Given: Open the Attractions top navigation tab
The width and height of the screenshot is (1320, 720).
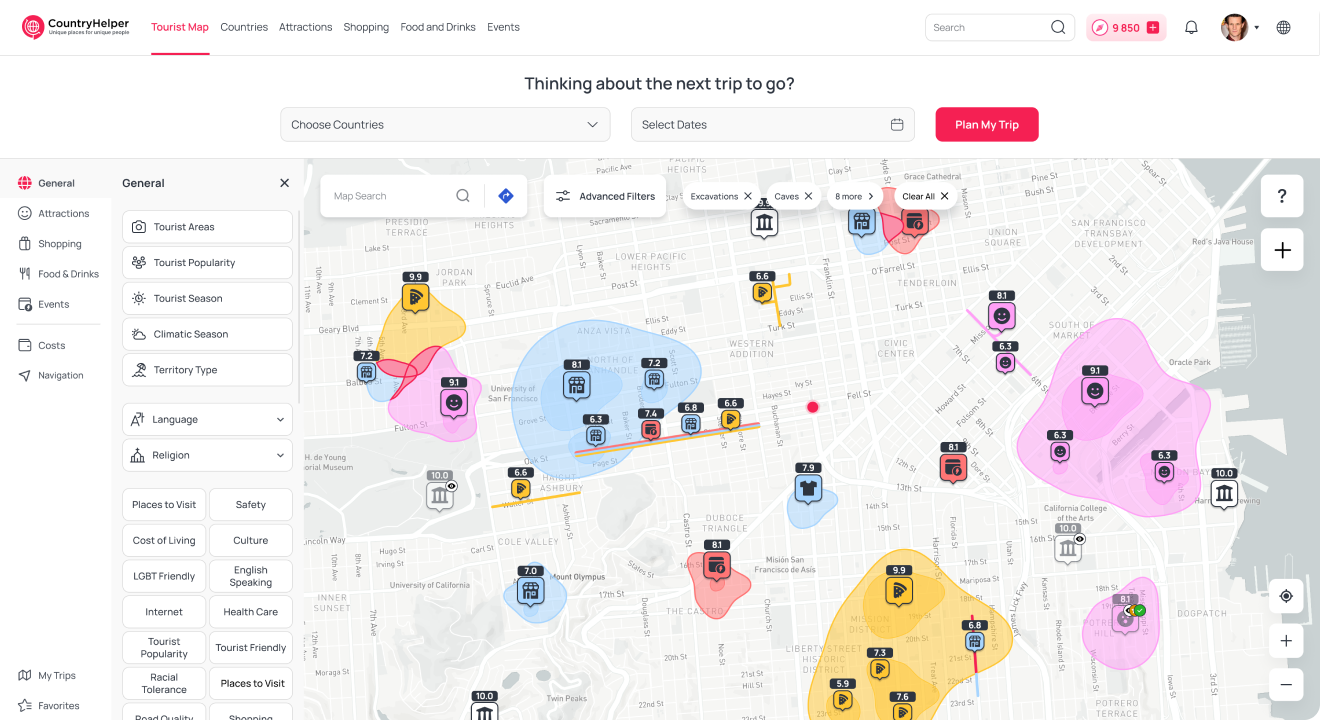Looking at the screenshot, I should coord(305,27).
